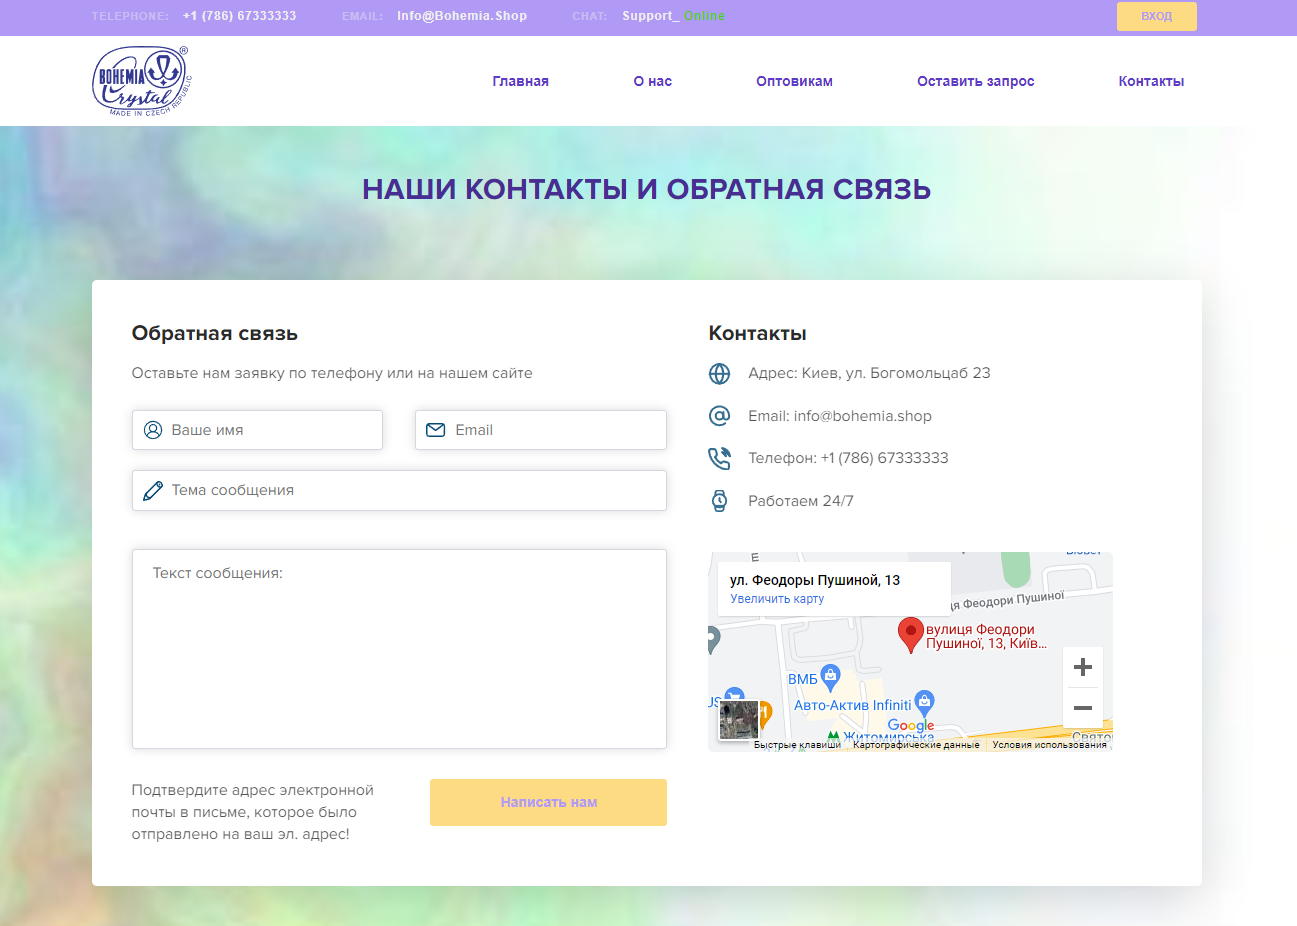Click the Работаем 24/7 text
This screenshot has height=926, width=1297.
click(801, 501)
